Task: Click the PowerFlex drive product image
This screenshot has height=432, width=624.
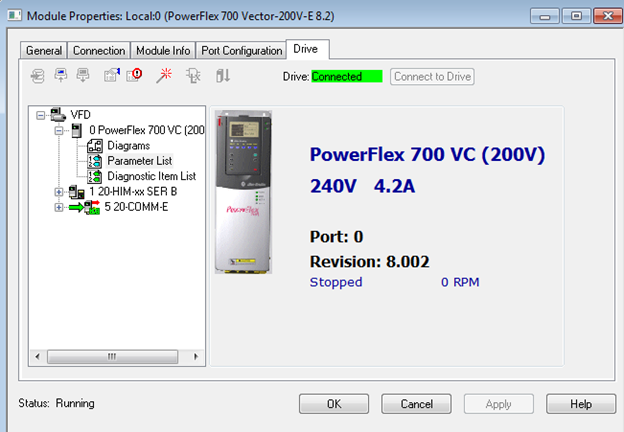Action: (x=243, y=192)
